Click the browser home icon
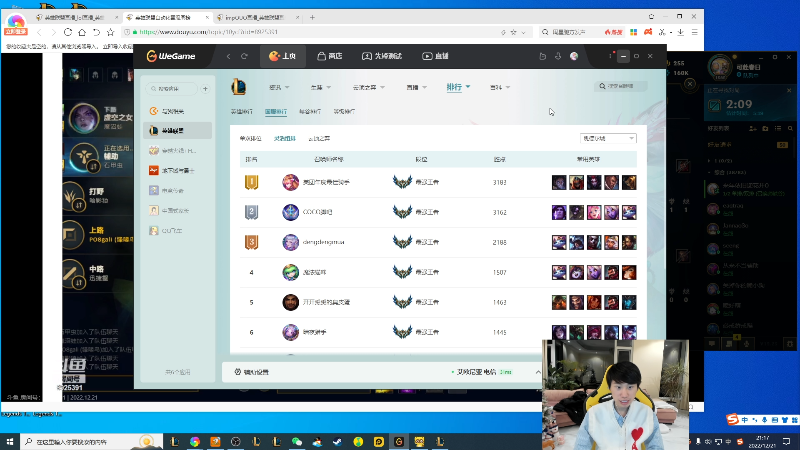This screenshot has height=450, width=800. coord(82,32)
